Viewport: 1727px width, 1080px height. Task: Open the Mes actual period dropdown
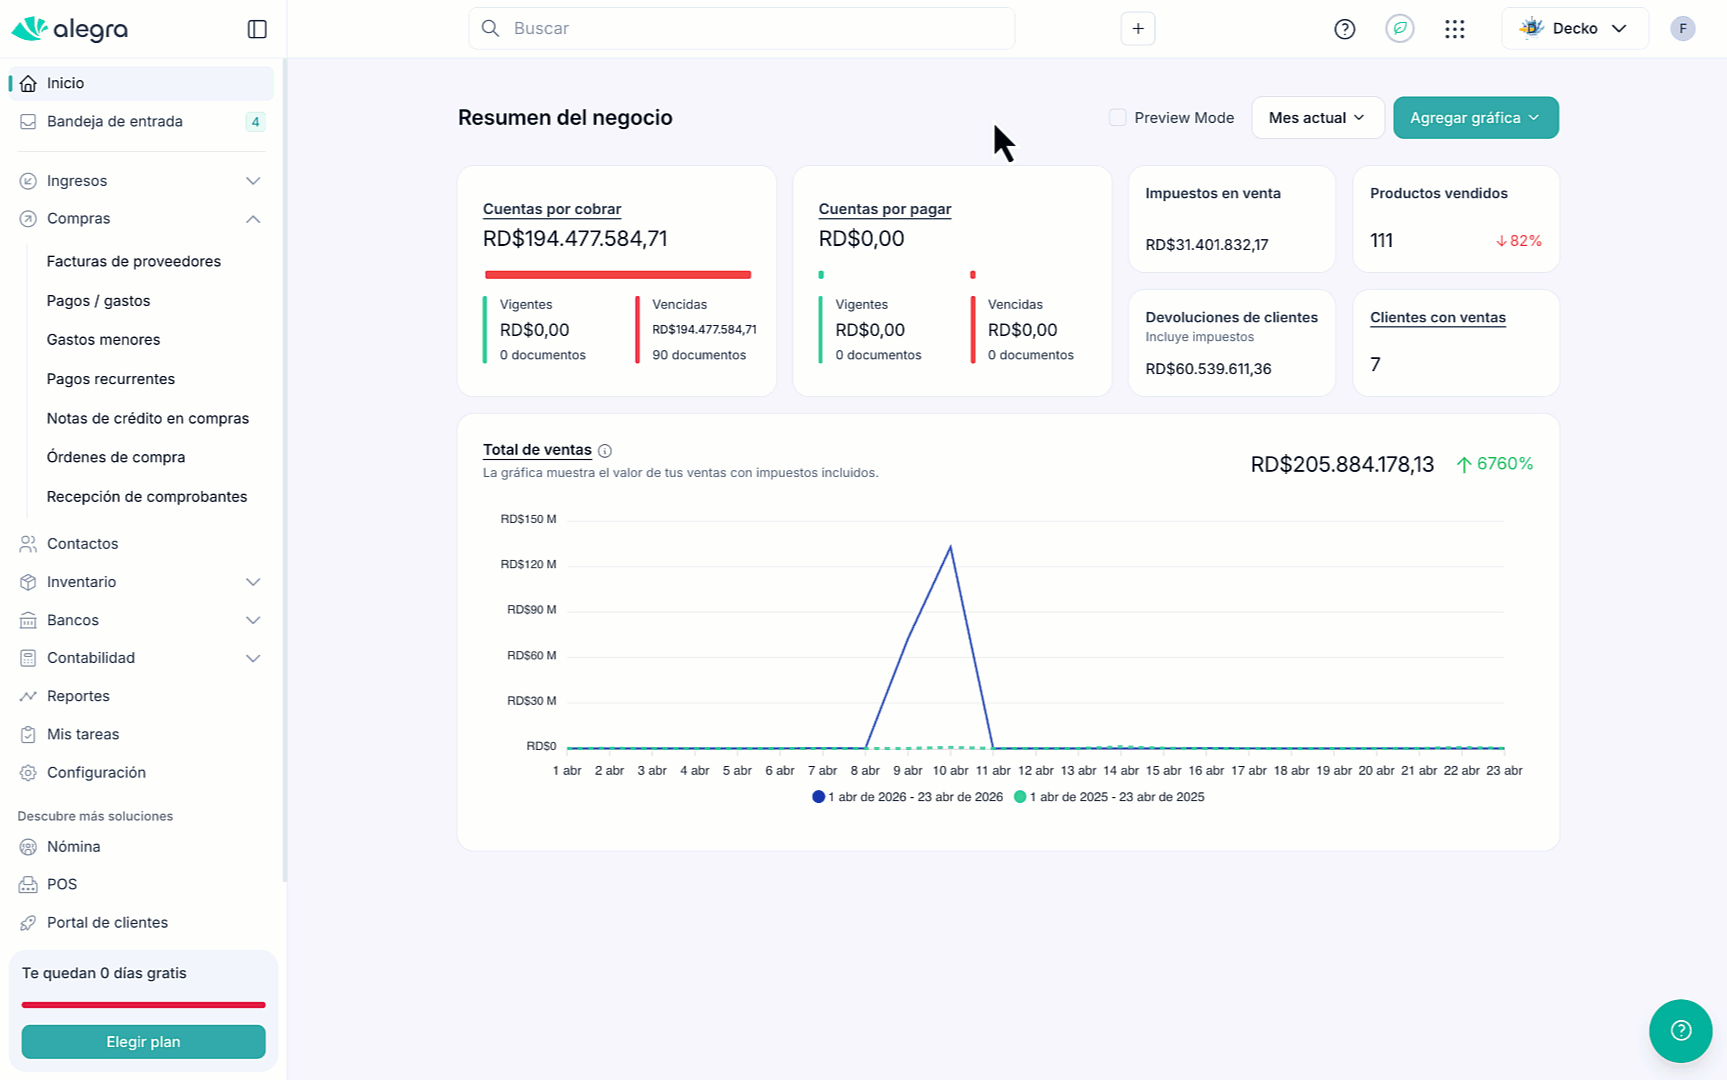click(x=1317, y=118)
